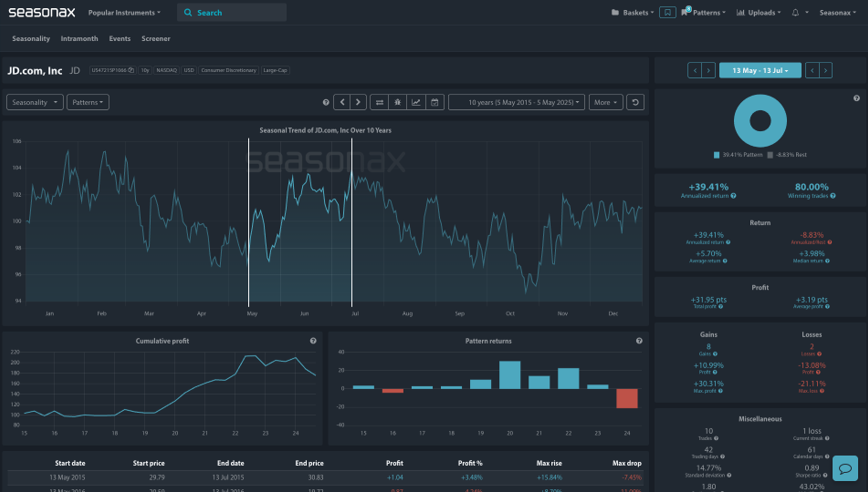Open Popular Instruments dropdown
The height and width of the screenshot is (493, 868).
pyautogui.click(x=124, y=12)
